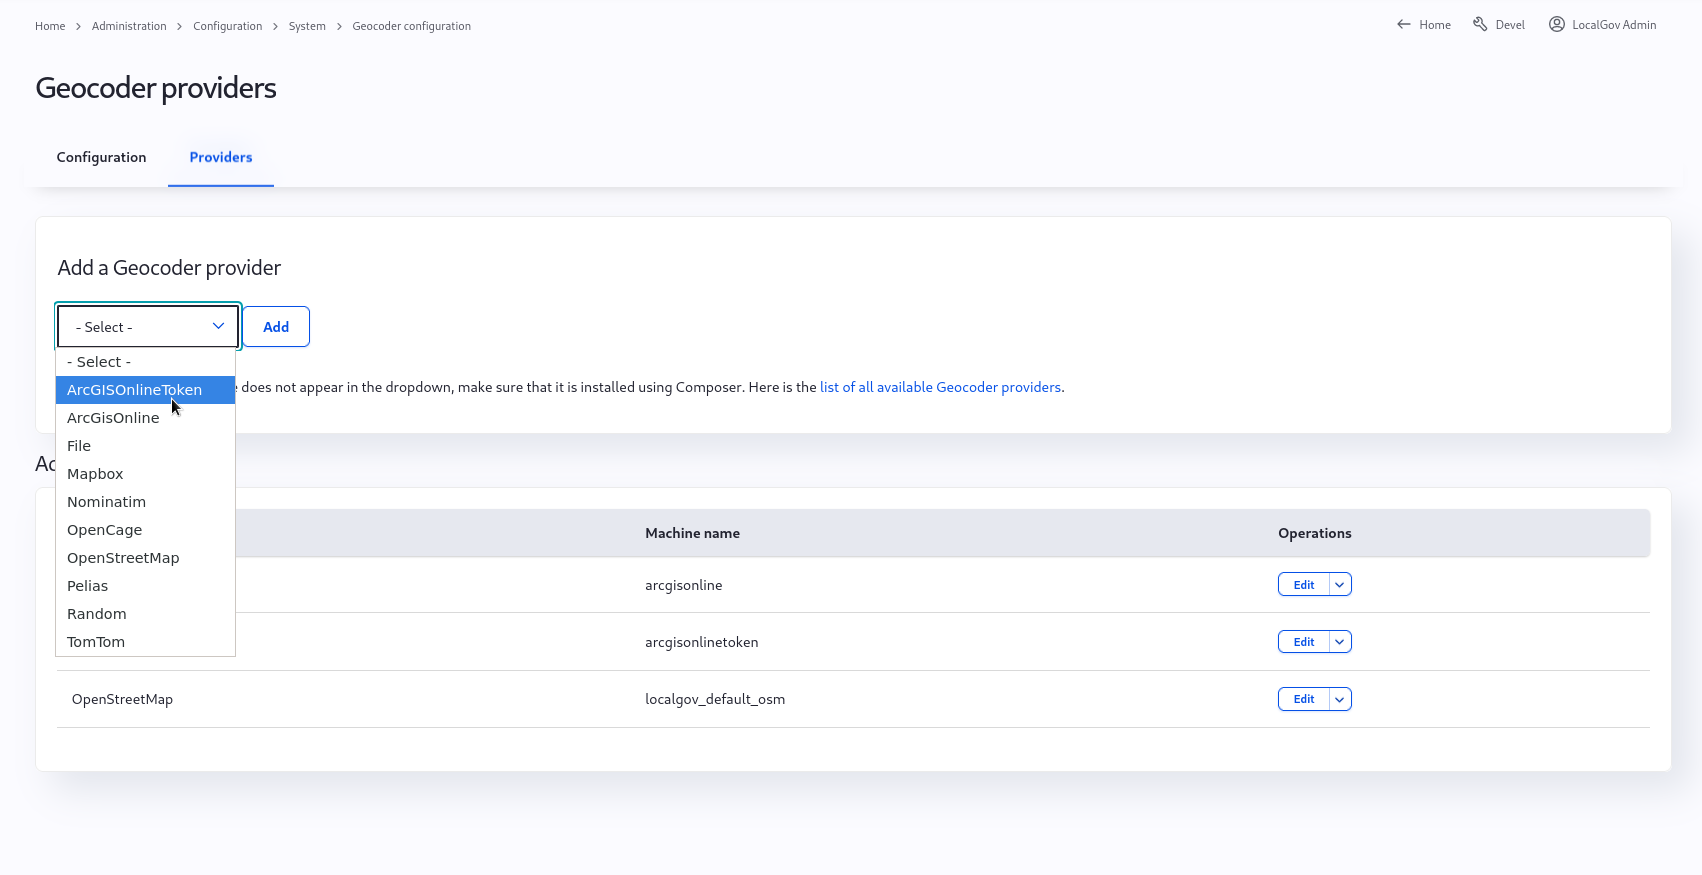Click the Home breadcrumb link

[50, 26]
